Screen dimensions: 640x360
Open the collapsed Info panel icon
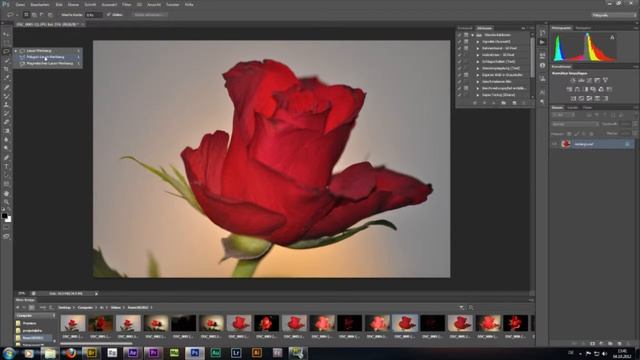(542, 65)
